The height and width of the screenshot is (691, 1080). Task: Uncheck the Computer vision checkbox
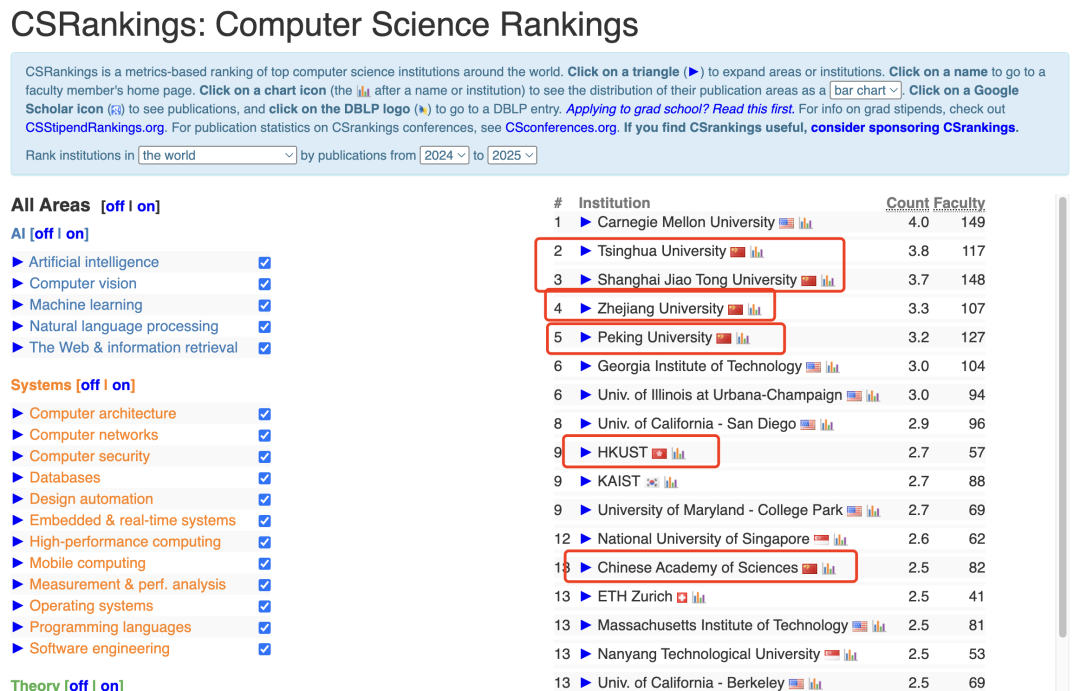pos(264,284)
